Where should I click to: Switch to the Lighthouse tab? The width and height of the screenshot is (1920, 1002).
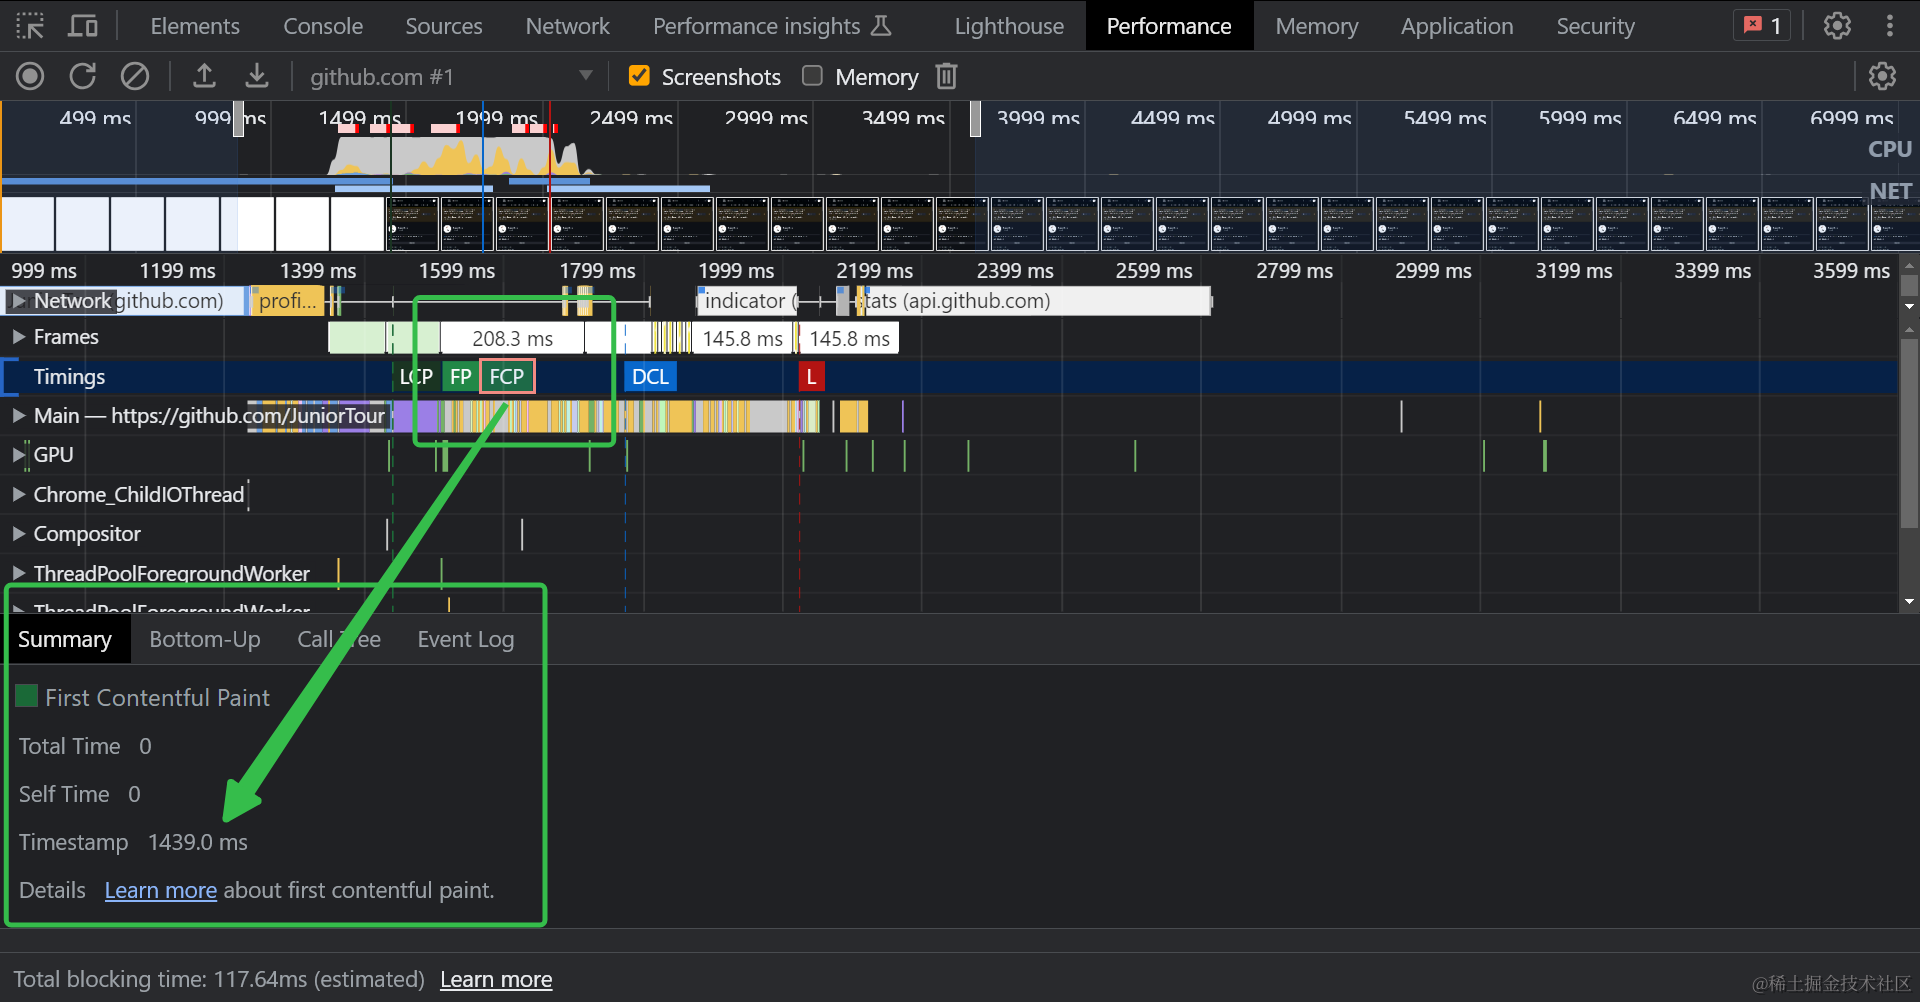pyautogui.click(x=1008, y=26)
